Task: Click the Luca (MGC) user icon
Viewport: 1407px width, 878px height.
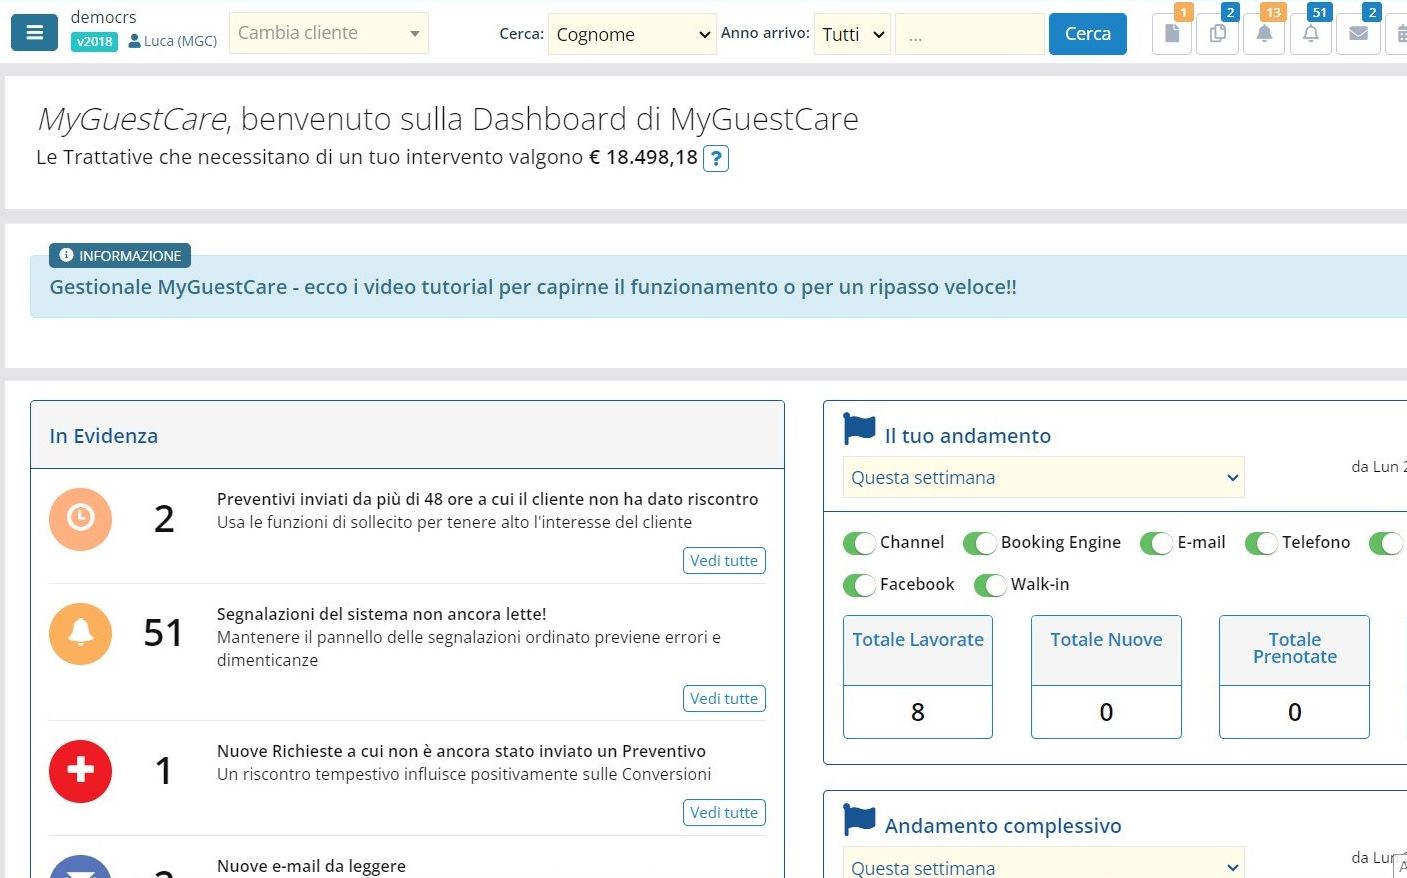Action: 134,41
